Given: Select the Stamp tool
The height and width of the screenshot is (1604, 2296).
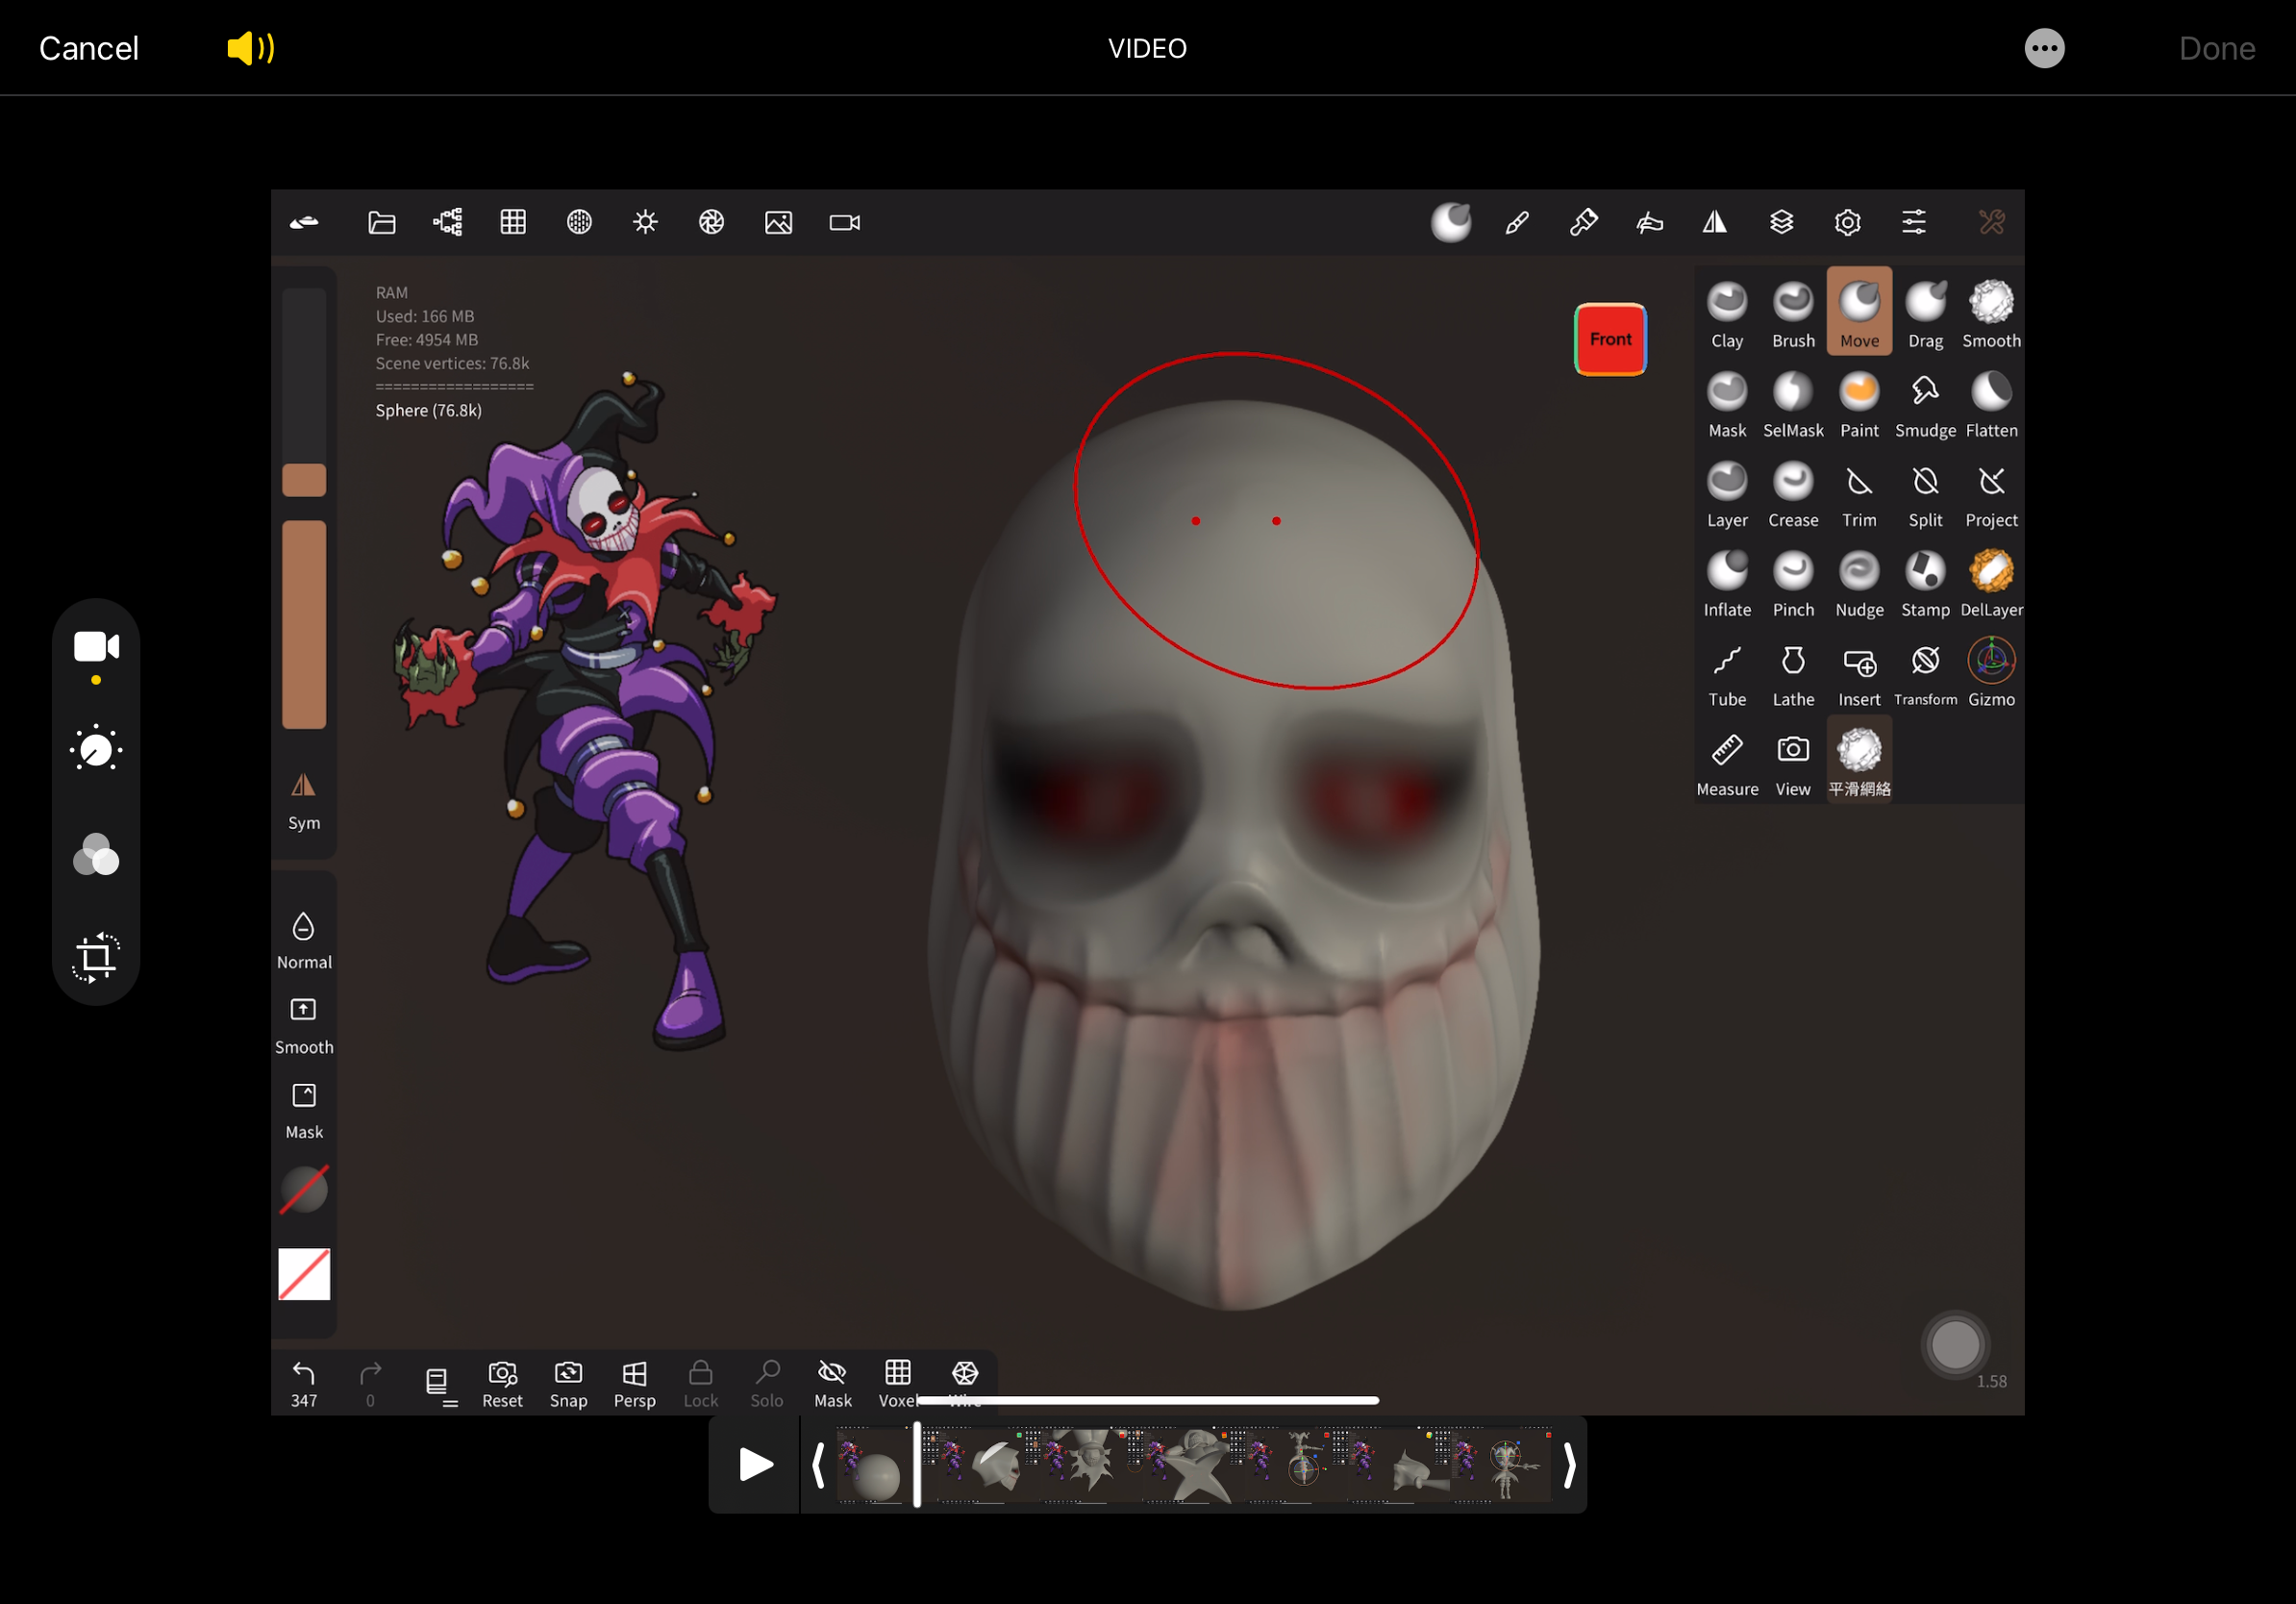Looking at the screenshot, I should (1924, 583).
